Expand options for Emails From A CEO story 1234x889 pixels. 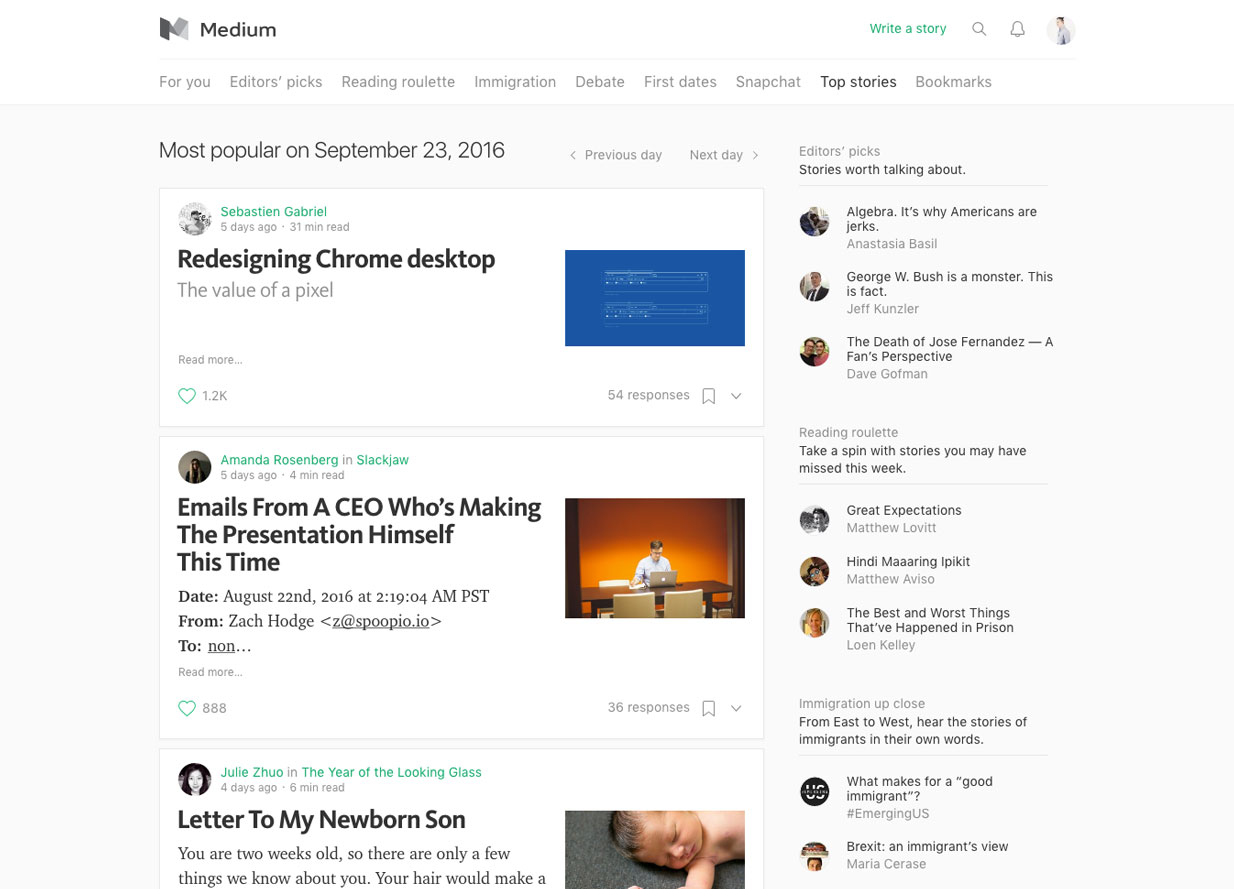coord(736,708)
